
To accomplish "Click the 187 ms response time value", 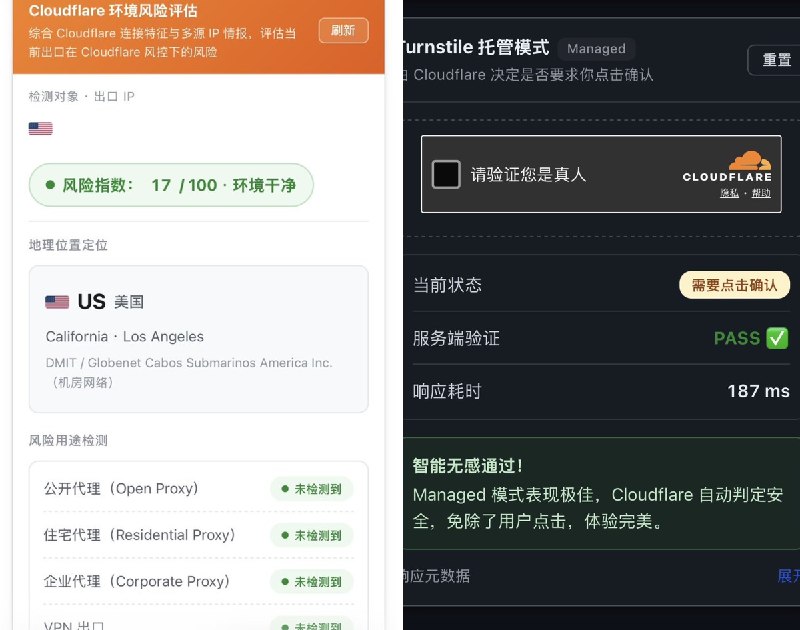I will (759, 391).
